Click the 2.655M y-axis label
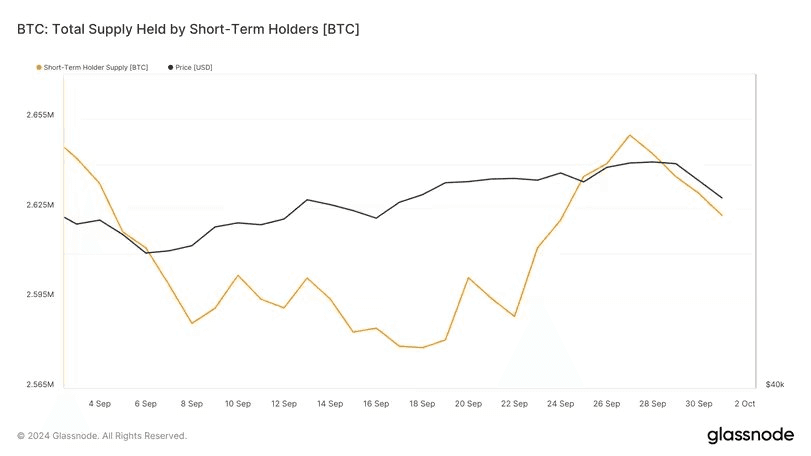This screenshot has width=811, height=456. coord(40,115)
